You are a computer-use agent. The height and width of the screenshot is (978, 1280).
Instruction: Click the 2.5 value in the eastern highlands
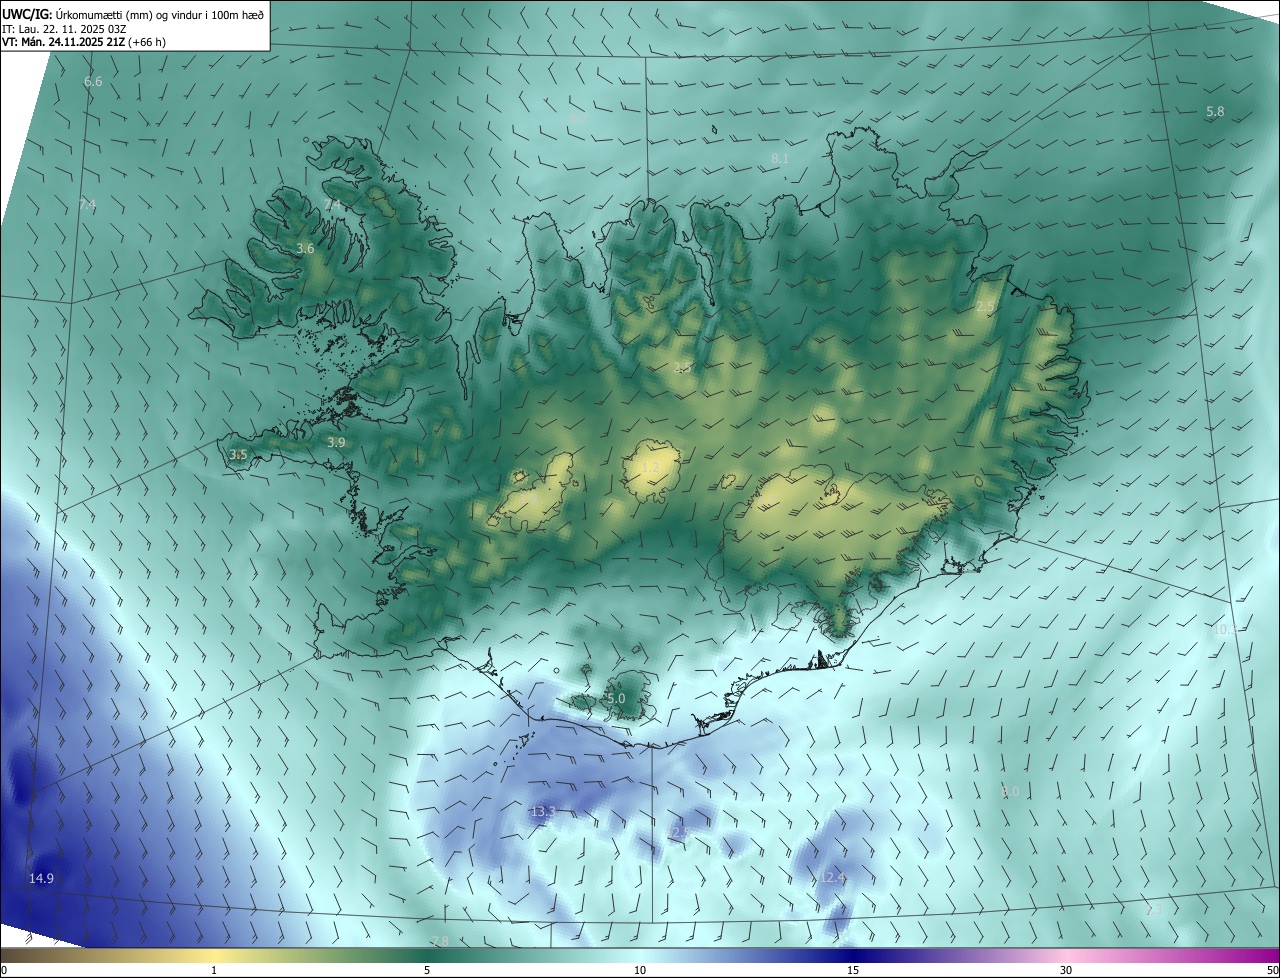click(x=986, y=306)
